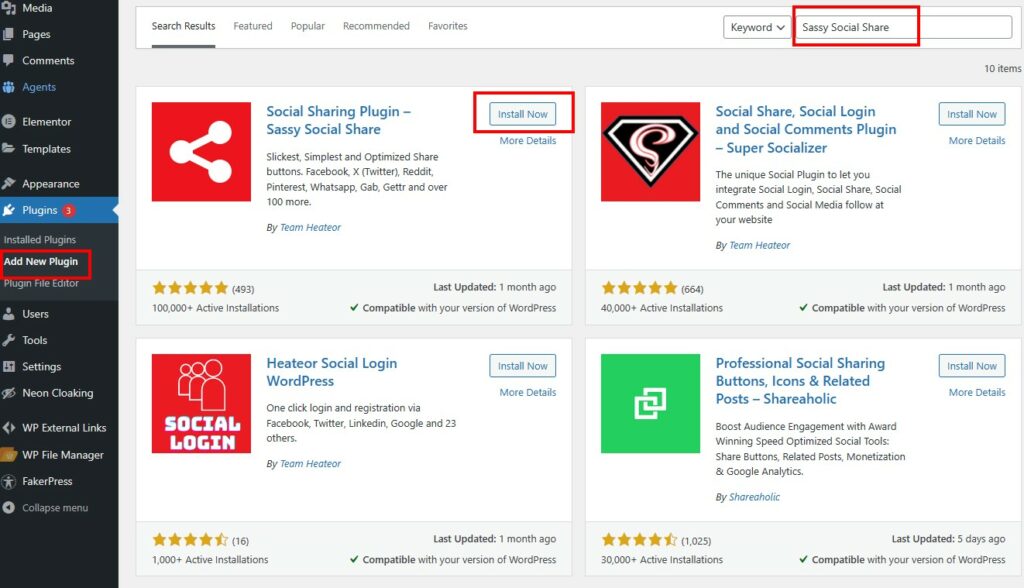
Task: Install Shareaholic plugin now
Action: pos(972,366)
